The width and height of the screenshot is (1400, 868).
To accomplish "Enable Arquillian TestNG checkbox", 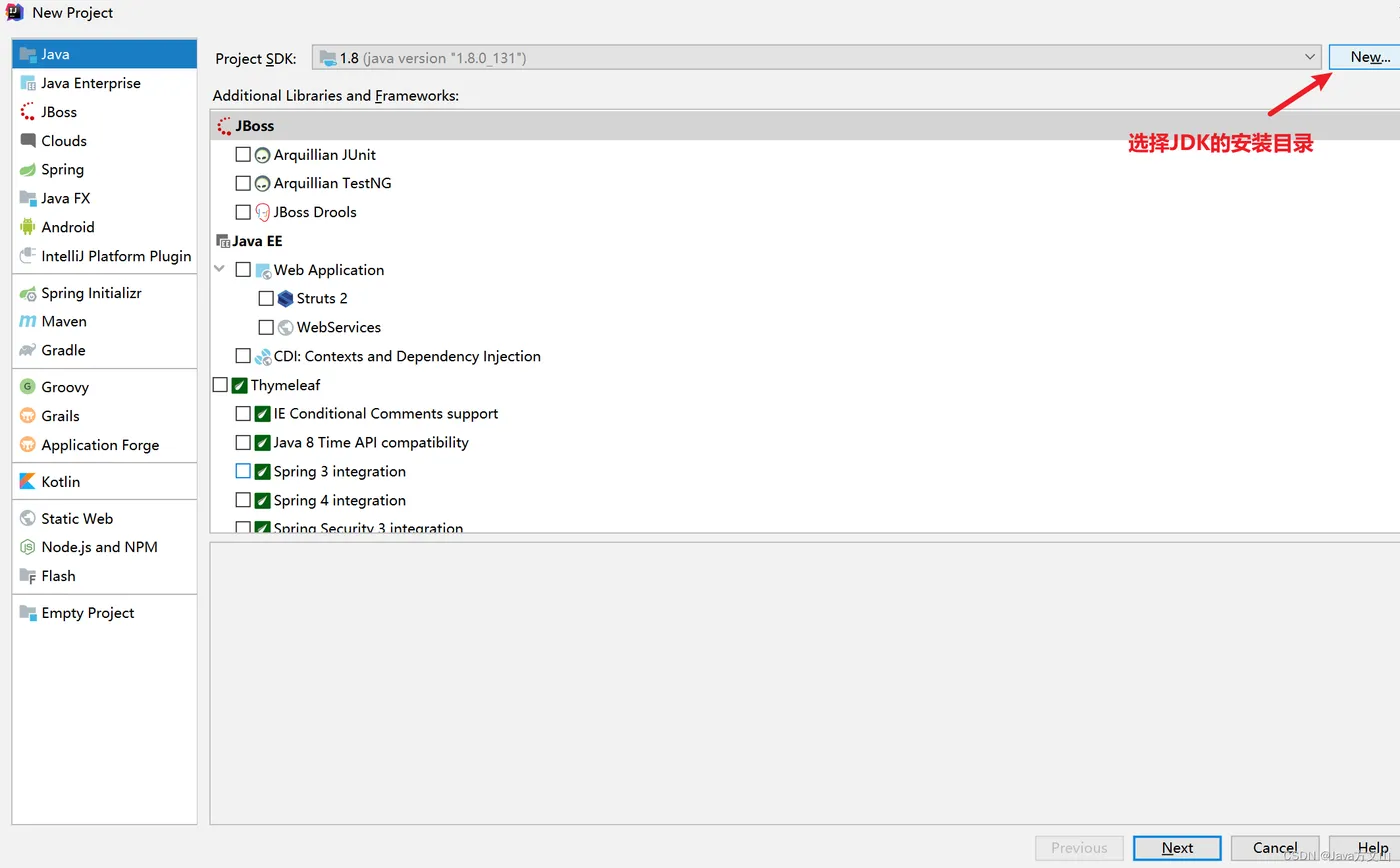I will click(243, 183).
